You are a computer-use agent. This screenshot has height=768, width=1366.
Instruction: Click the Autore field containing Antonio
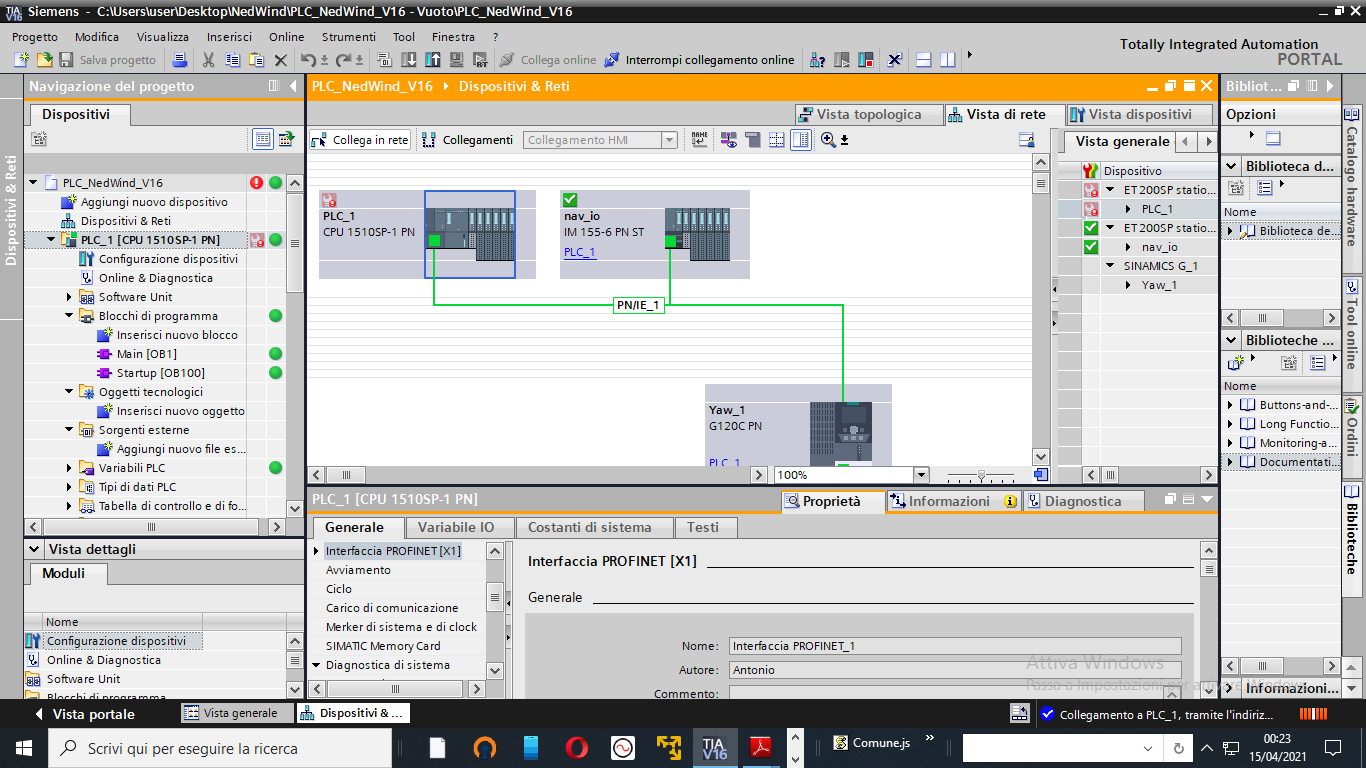pyautogui.click(x=955, y=670)
